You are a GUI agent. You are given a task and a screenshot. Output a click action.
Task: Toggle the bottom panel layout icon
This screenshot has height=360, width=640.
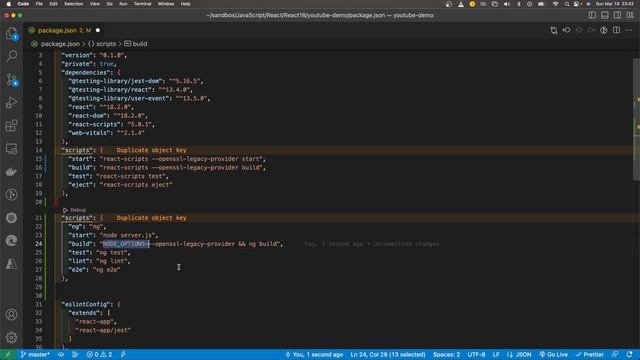point(605,16)
